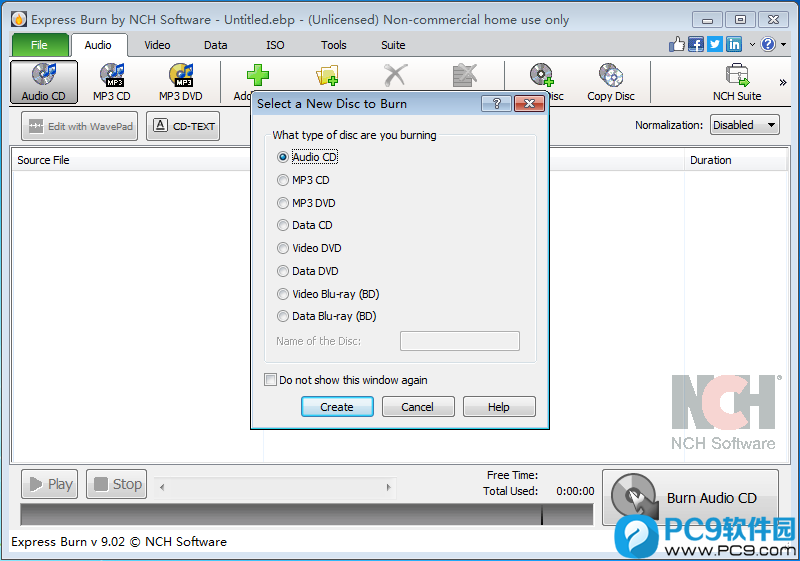800x561 pixels.
Task: Select Video Blu-ray (BD) radio option
Action: click(283, 294)
